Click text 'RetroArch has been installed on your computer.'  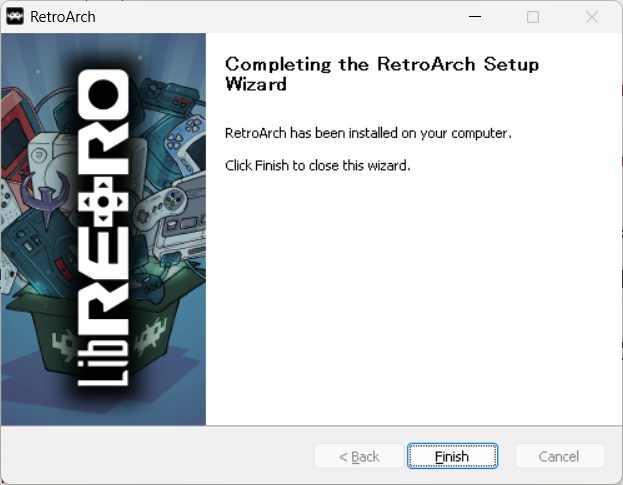point(368,133)
